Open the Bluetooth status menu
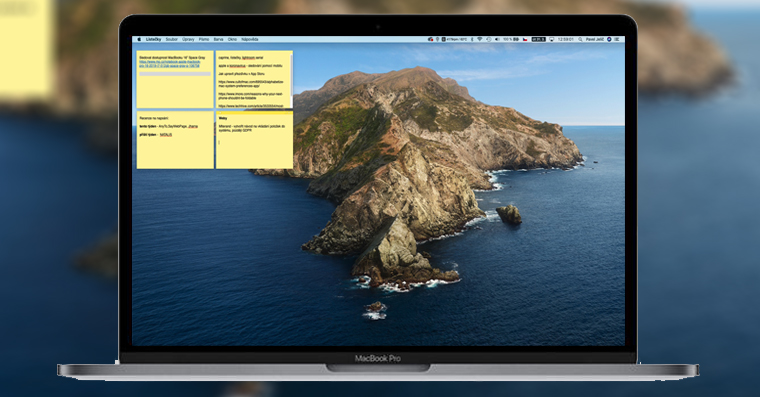This screenshot has height=397, width=760. tap(472, 39)
